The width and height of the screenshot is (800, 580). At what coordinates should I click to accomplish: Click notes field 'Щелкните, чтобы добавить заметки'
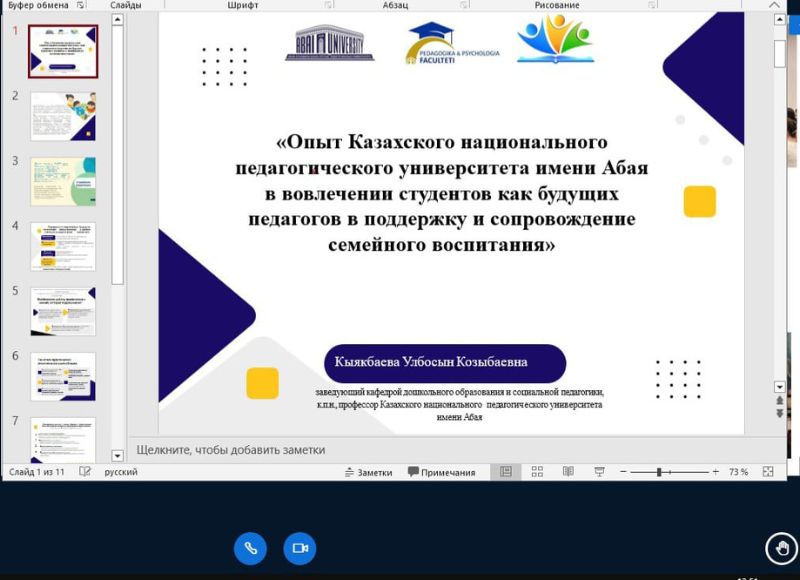[231, 450]
